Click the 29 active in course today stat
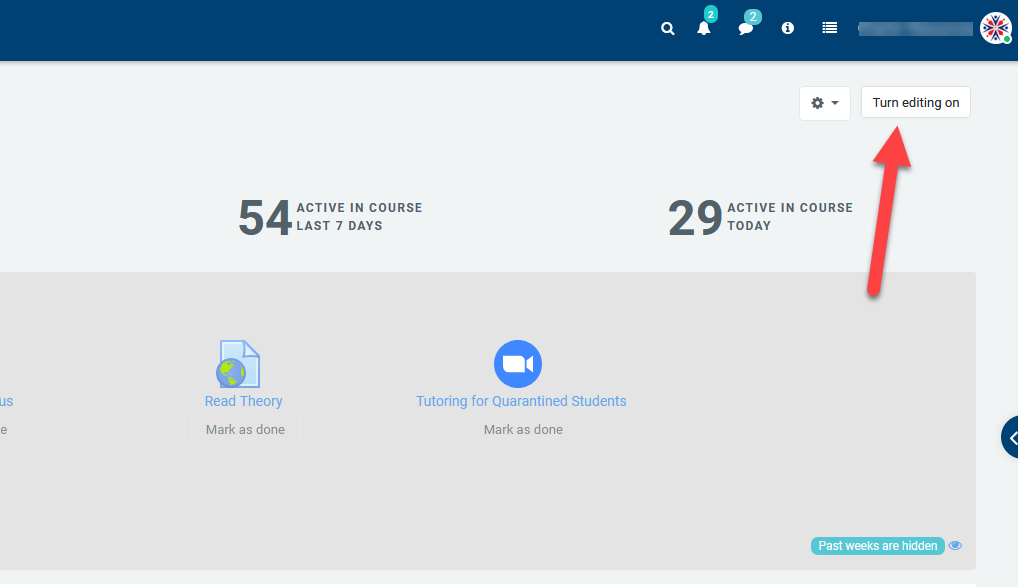Screen dimensions: 1018x587 point(760,217)
